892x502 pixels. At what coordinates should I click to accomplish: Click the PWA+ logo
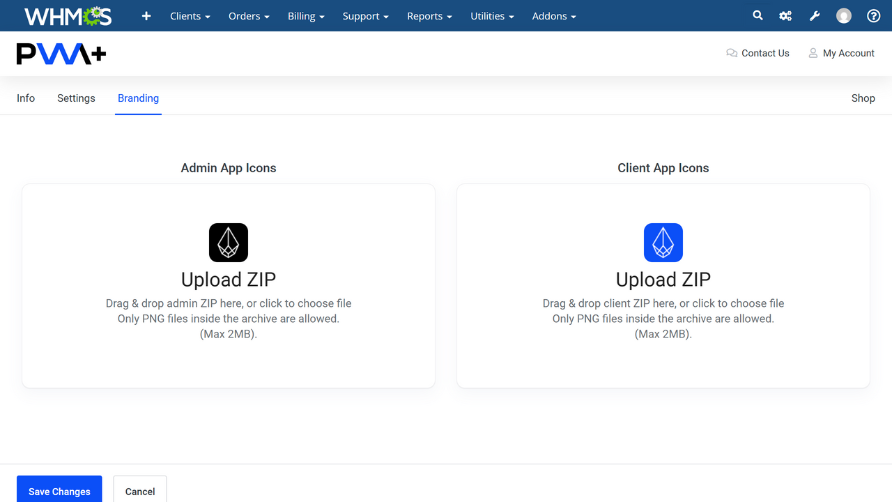coord(61,54)
